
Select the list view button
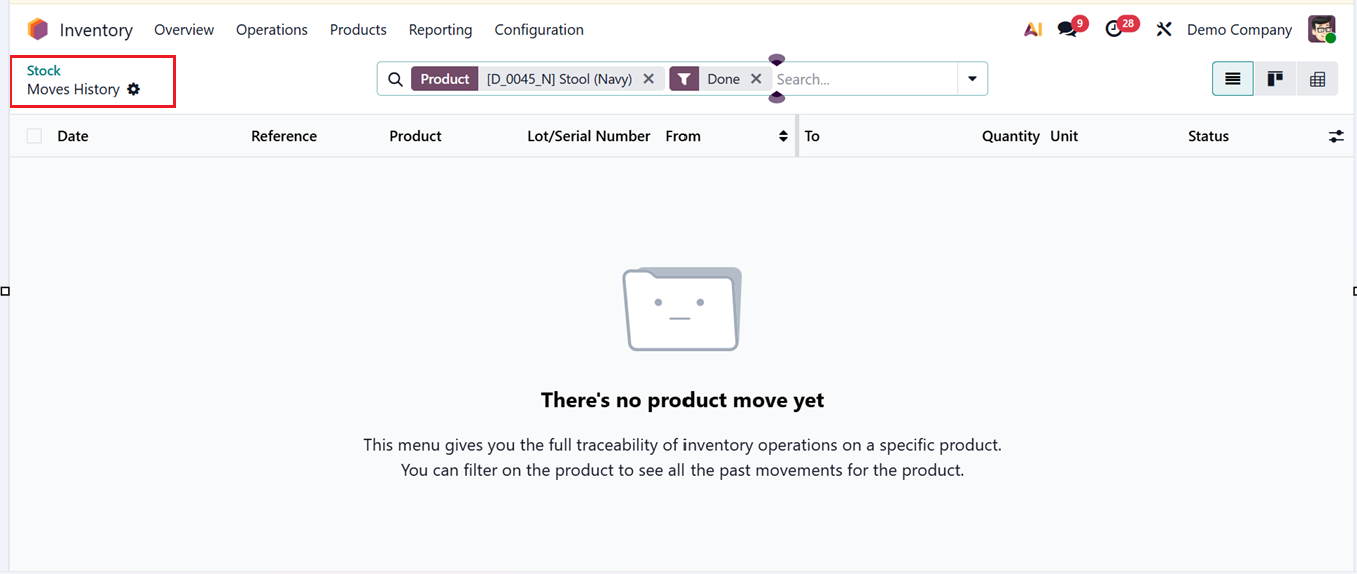pyautogui.click(x=1233, y=79)
